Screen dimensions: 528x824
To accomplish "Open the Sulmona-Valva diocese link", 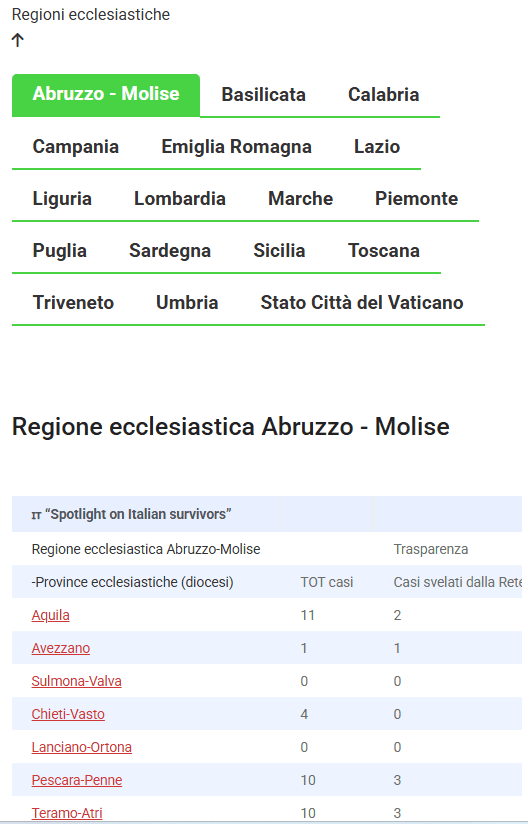I will coord(76,682).
